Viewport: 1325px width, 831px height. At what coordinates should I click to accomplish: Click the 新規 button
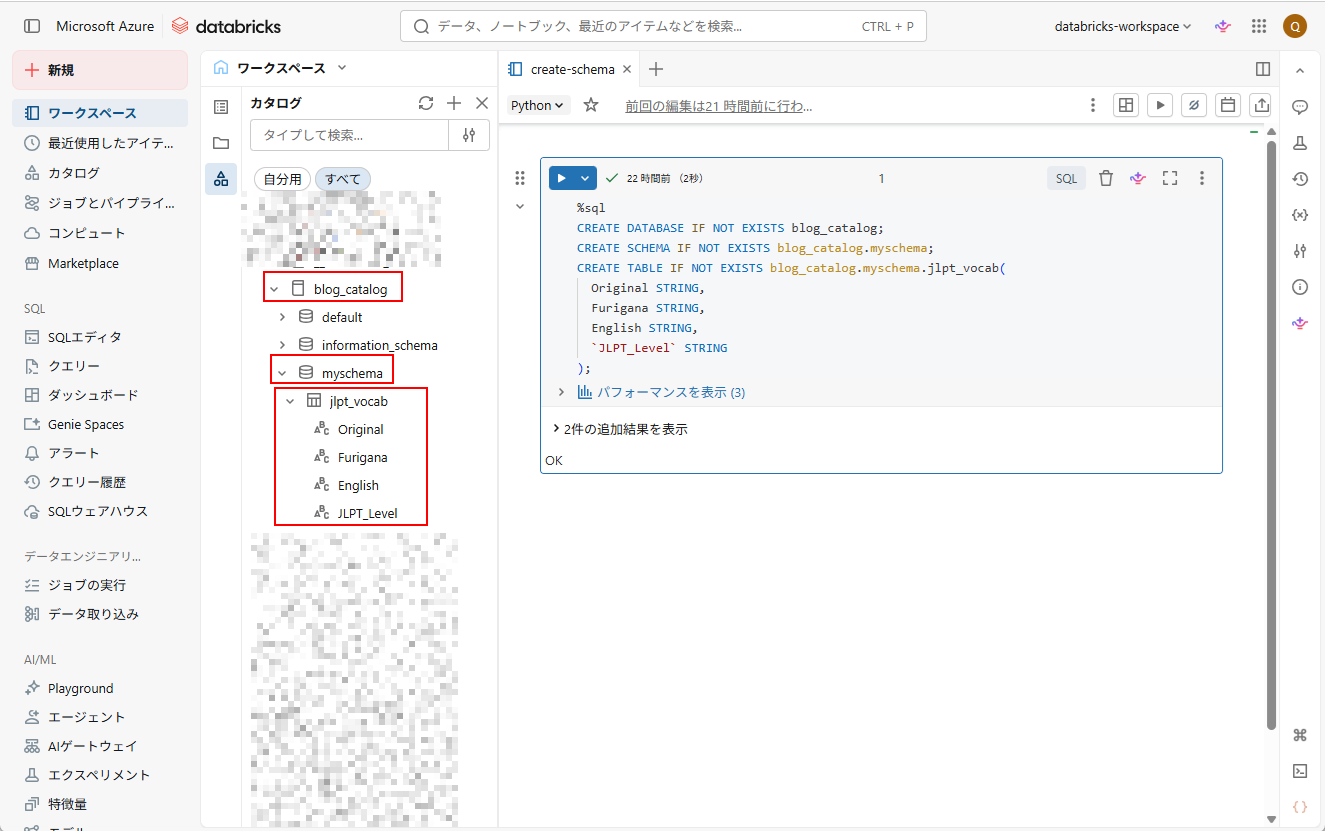point(100,70)
